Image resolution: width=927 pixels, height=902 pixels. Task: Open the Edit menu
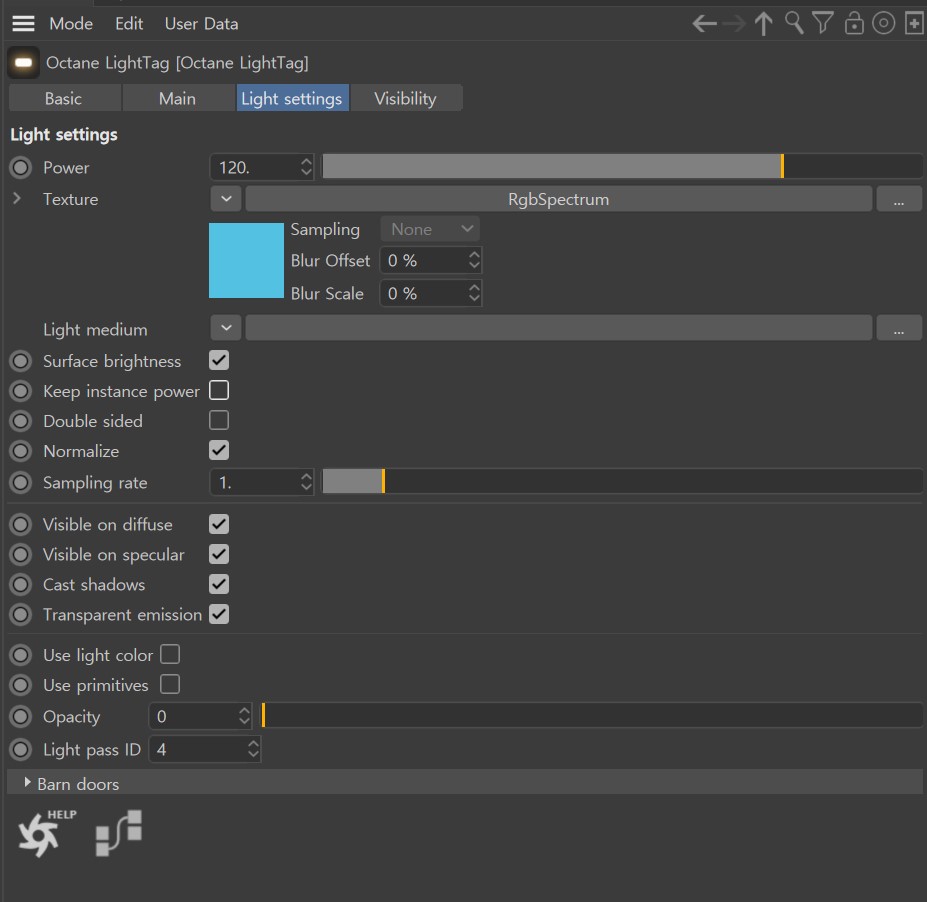(x=129, y=24)
